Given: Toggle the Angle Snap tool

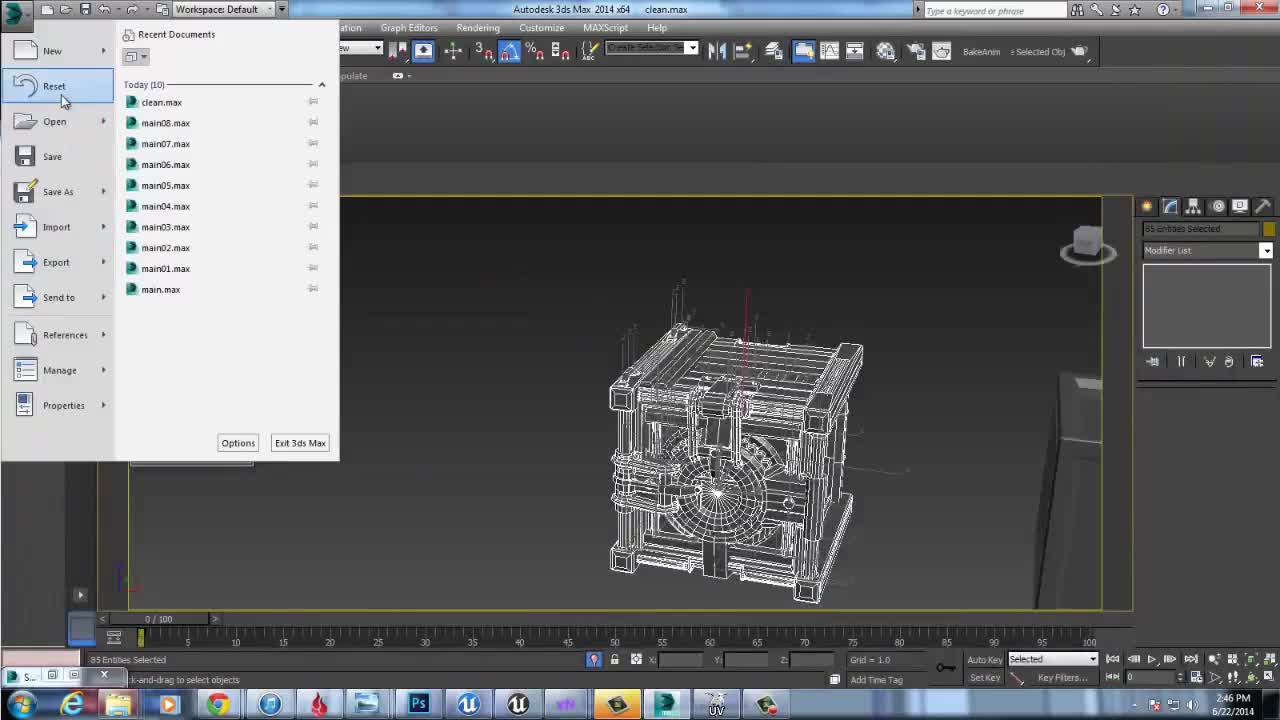Looking at the screenshot, I should (x=509, y=51).
